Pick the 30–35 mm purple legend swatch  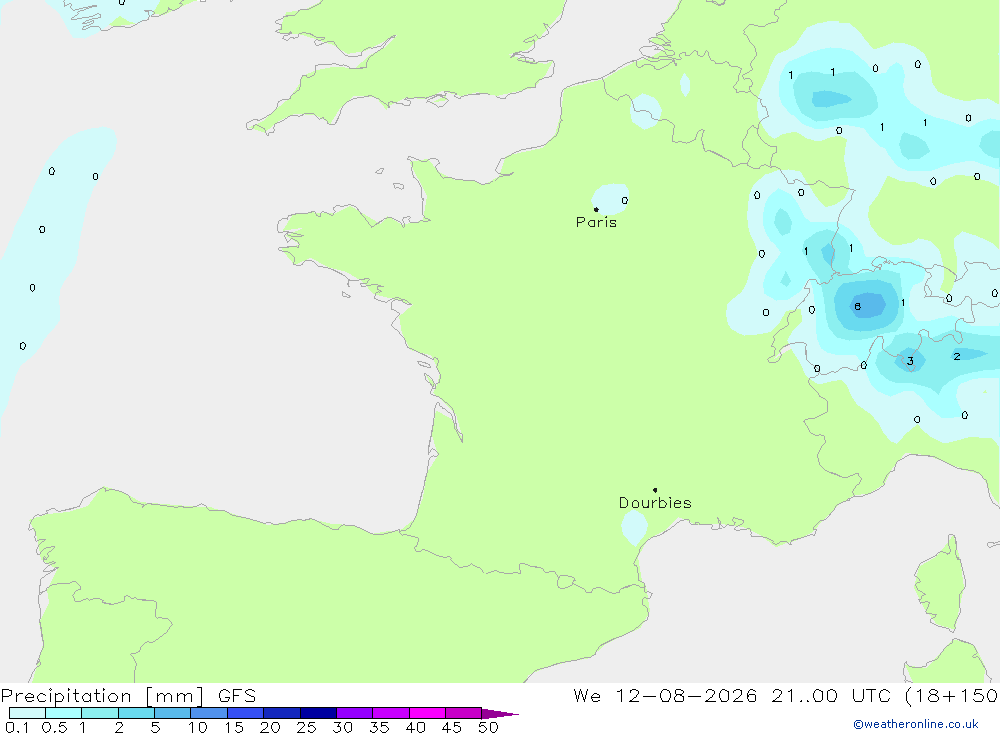pyautogui.click(x=354, y=713)
